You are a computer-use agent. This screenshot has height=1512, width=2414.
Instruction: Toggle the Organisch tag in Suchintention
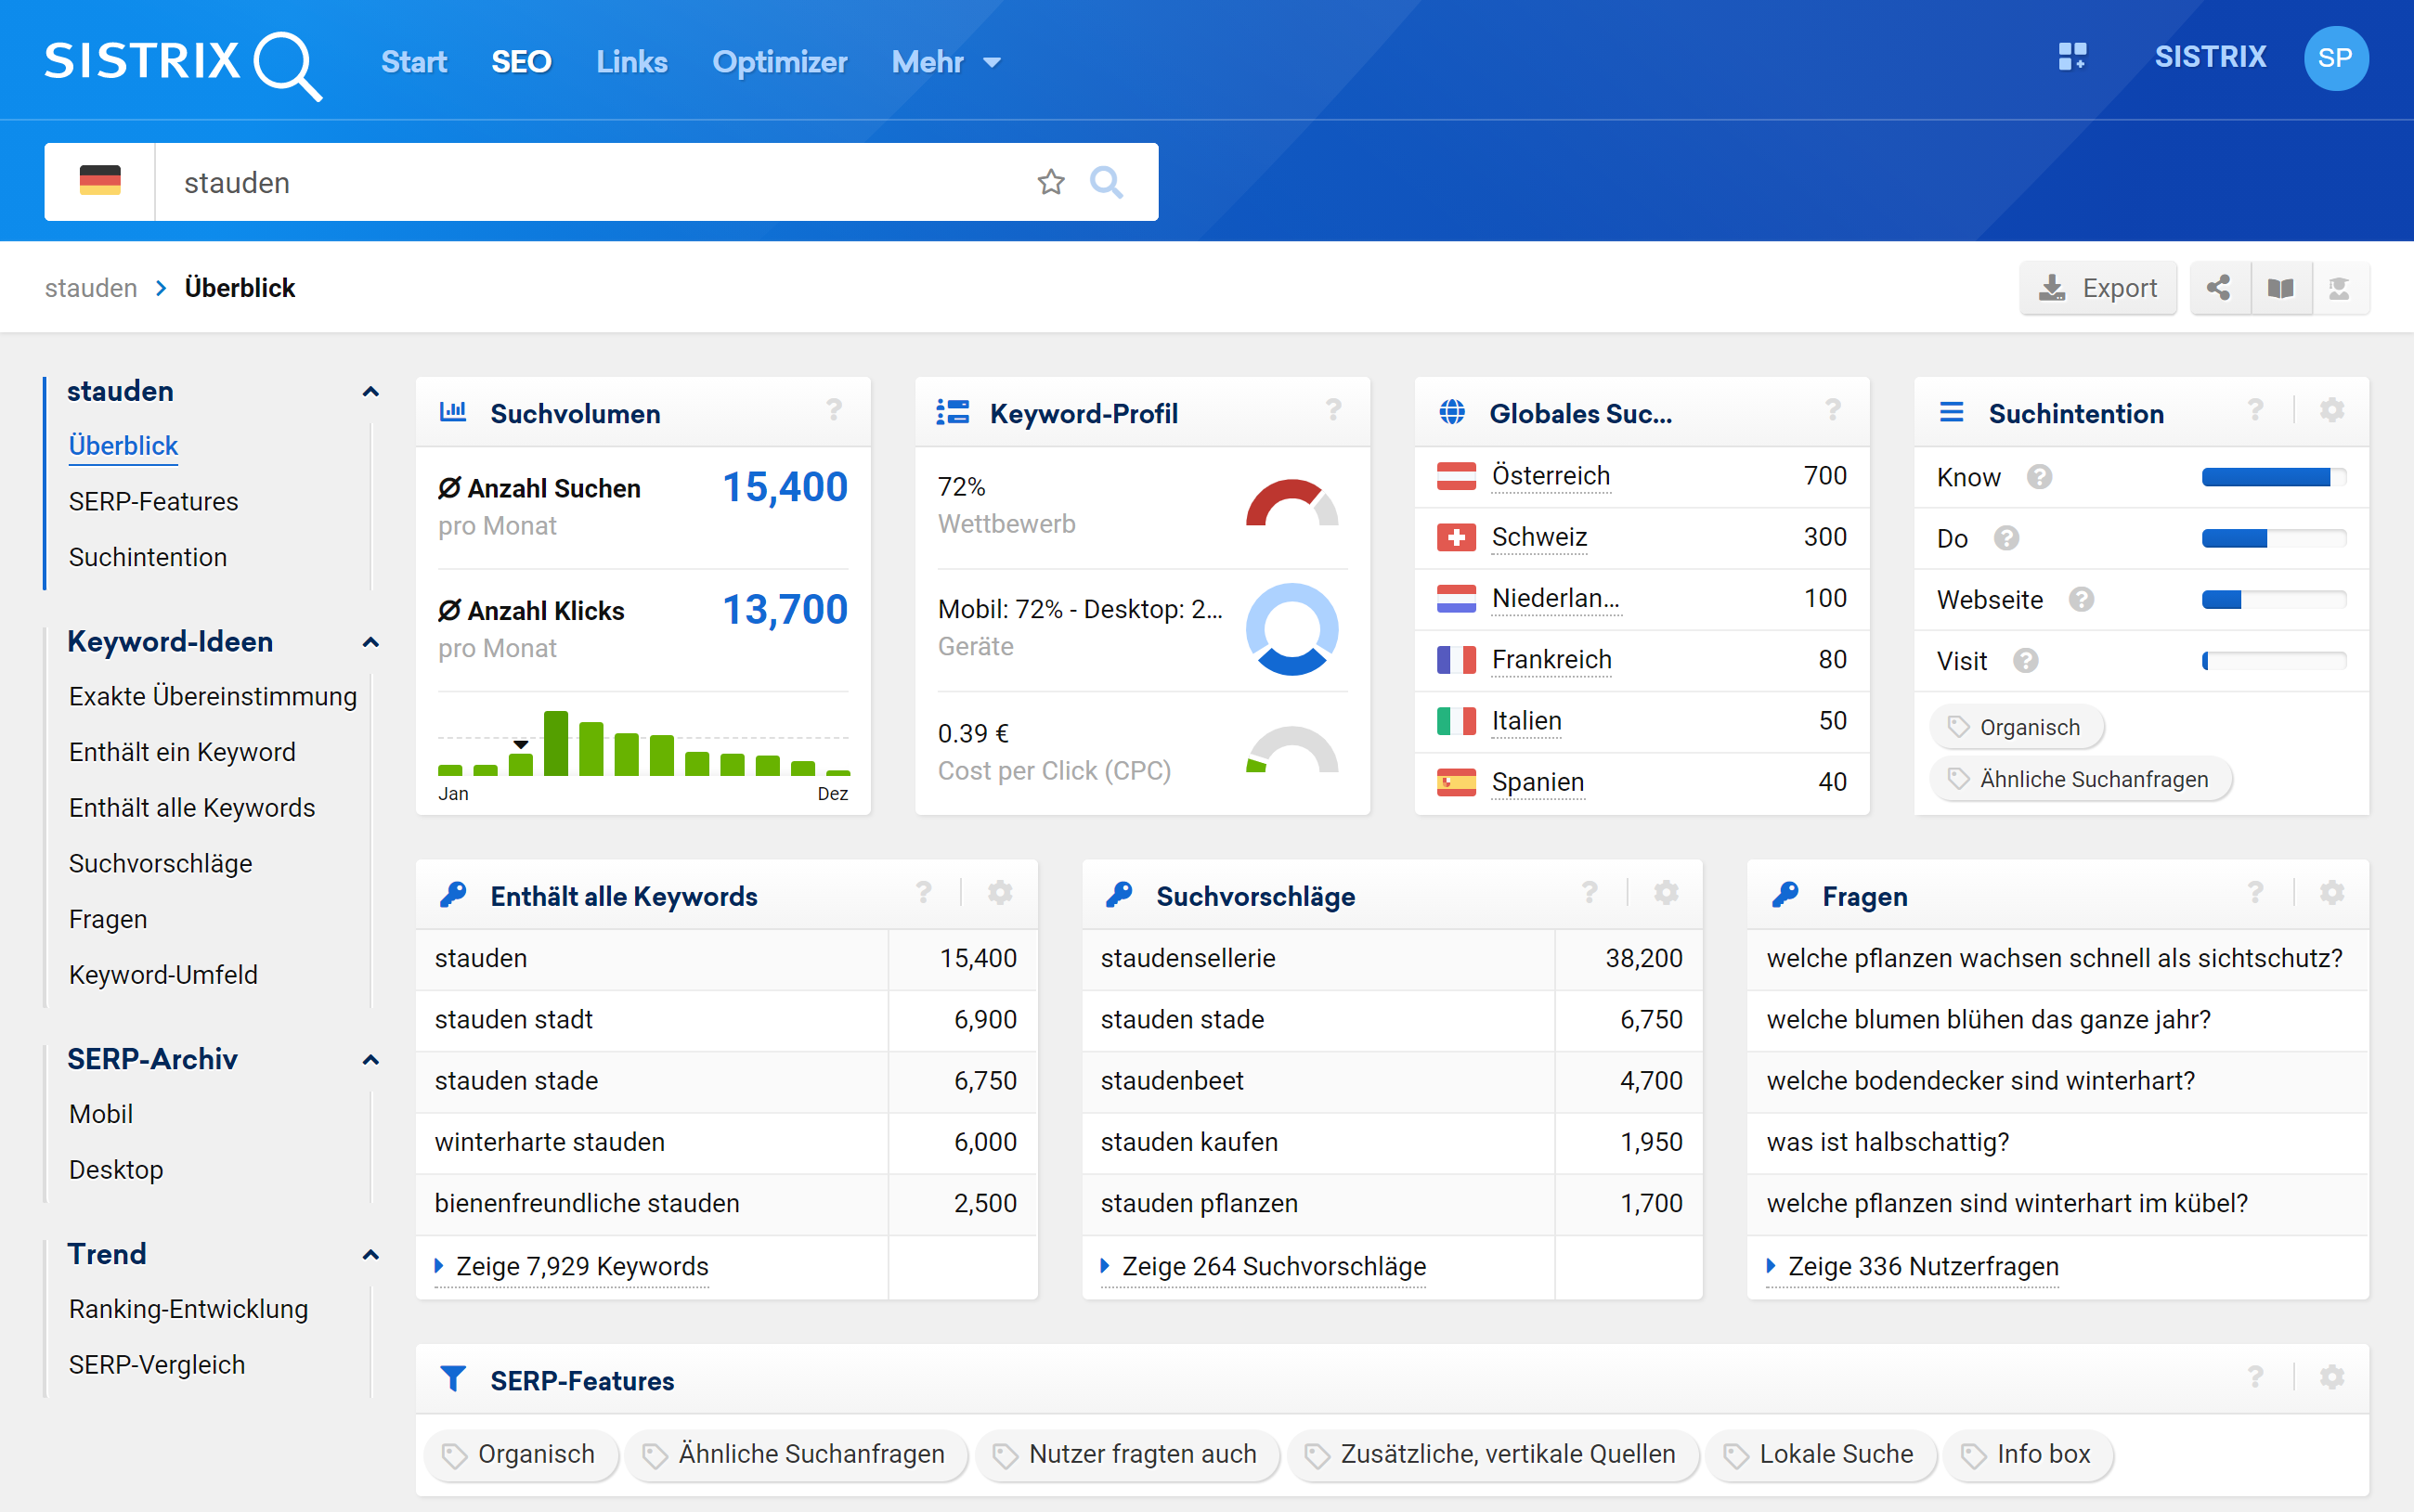(x=2016, y=727)
